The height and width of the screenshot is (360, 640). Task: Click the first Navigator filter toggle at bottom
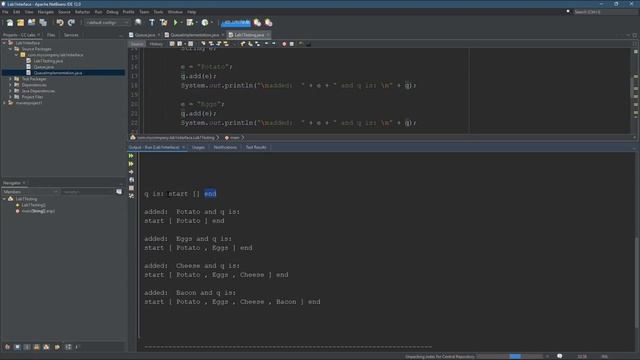[x=7, y=347]
